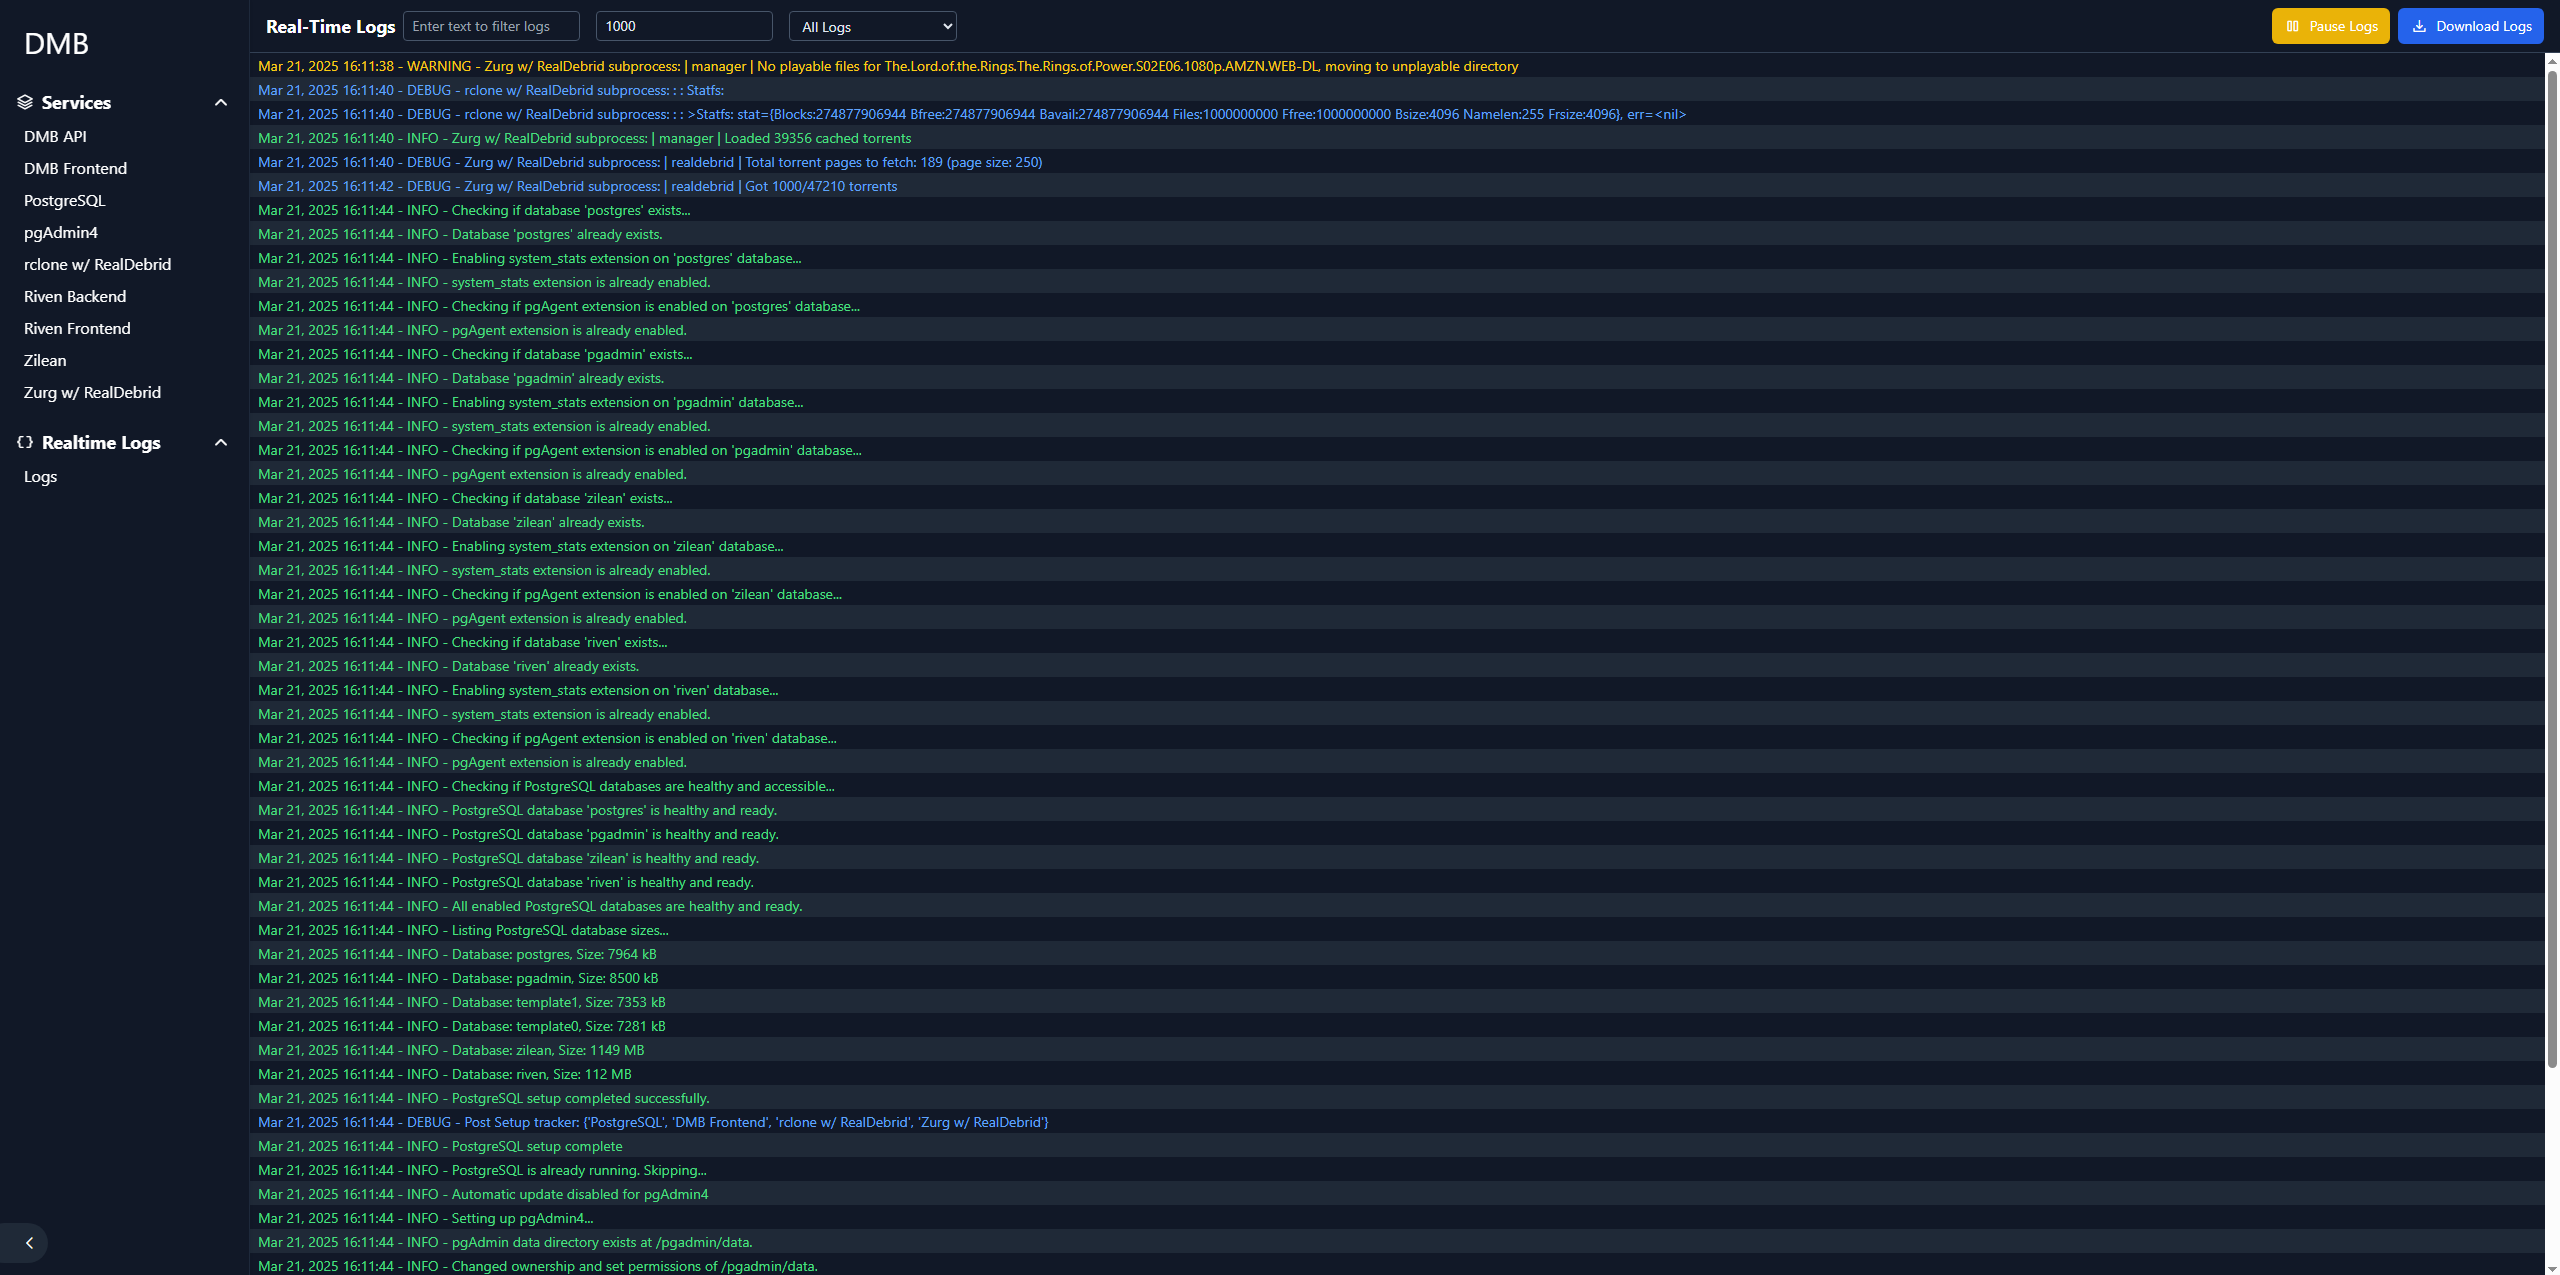The image size is (2560, 1275).
Task: Select PostgreSQL in sidebar
Action: [64, 200]
